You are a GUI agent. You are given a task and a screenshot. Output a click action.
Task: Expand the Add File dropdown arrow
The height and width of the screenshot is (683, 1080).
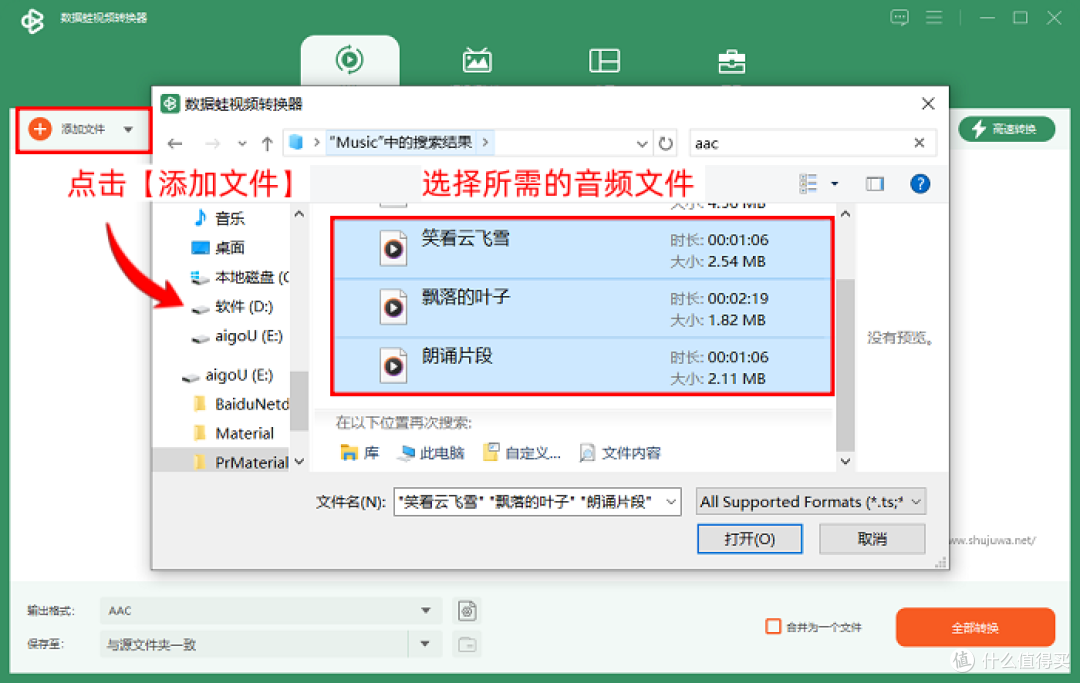(128, 129)
